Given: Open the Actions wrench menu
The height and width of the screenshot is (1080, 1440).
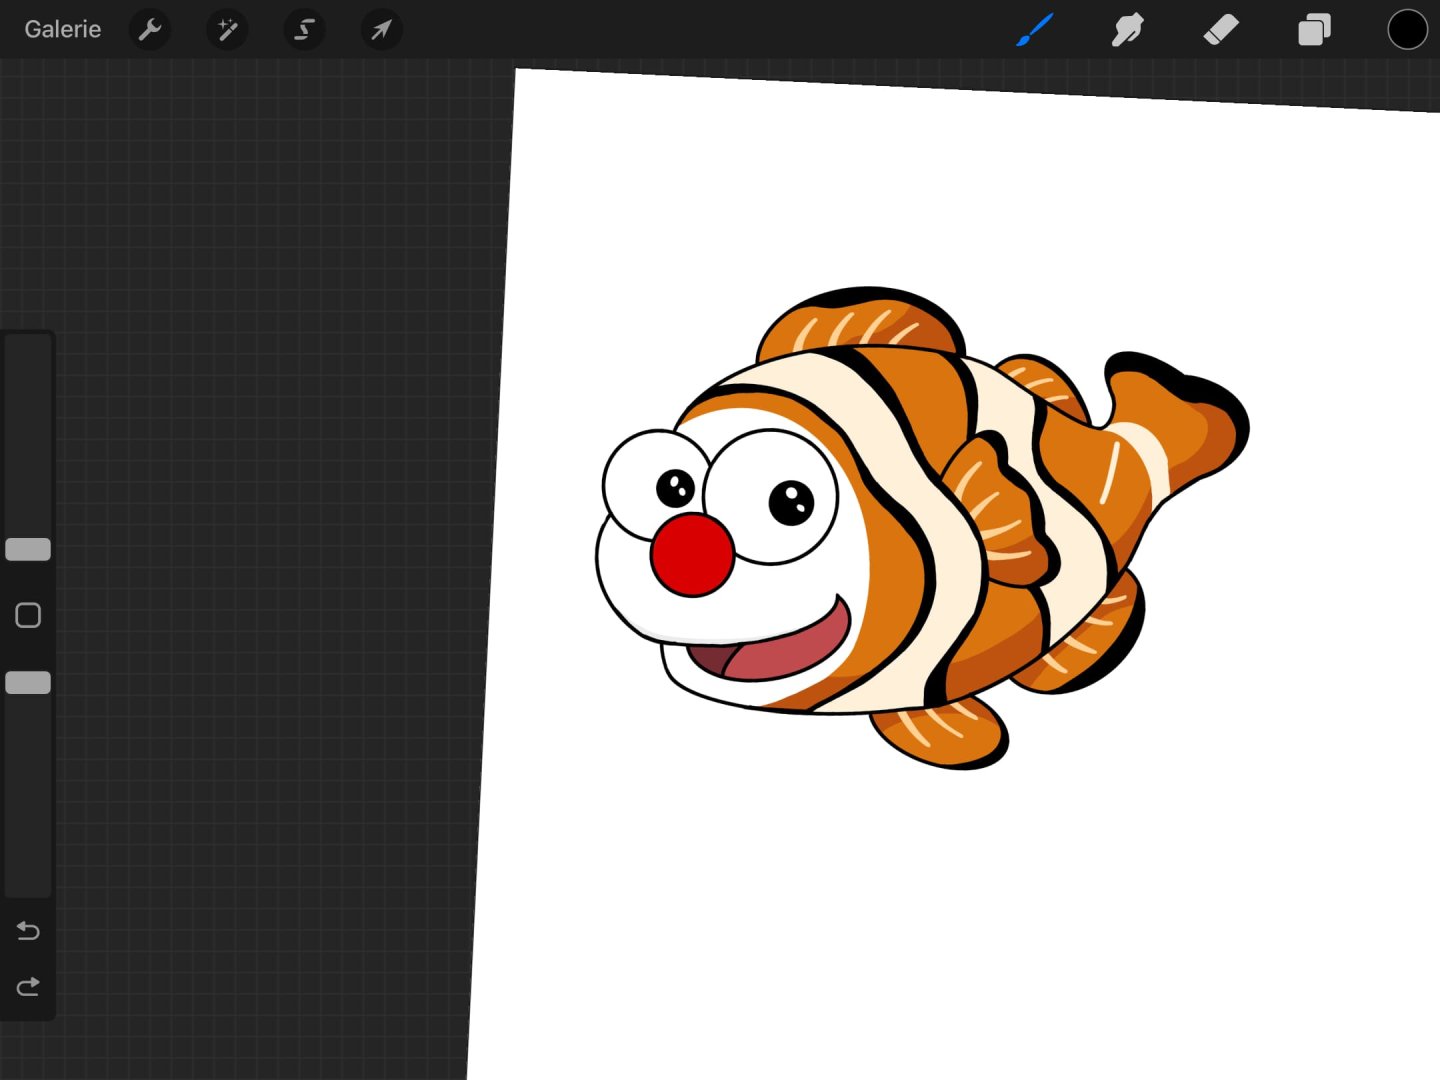Looking at the screenshot, I should (x=150, y=30).
